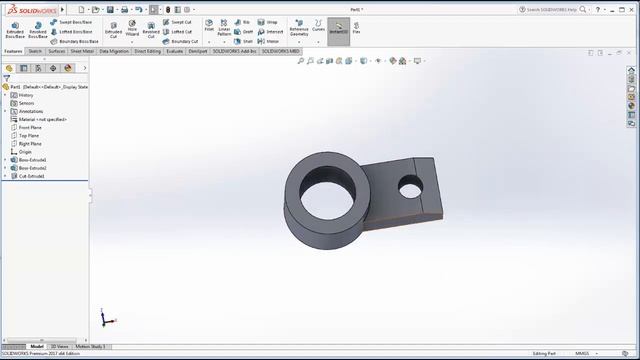Open the SOLIDWORKS Add-Ins tab
Image resolution: width=640 pixels, height=360 pixels.
(234, 51)
